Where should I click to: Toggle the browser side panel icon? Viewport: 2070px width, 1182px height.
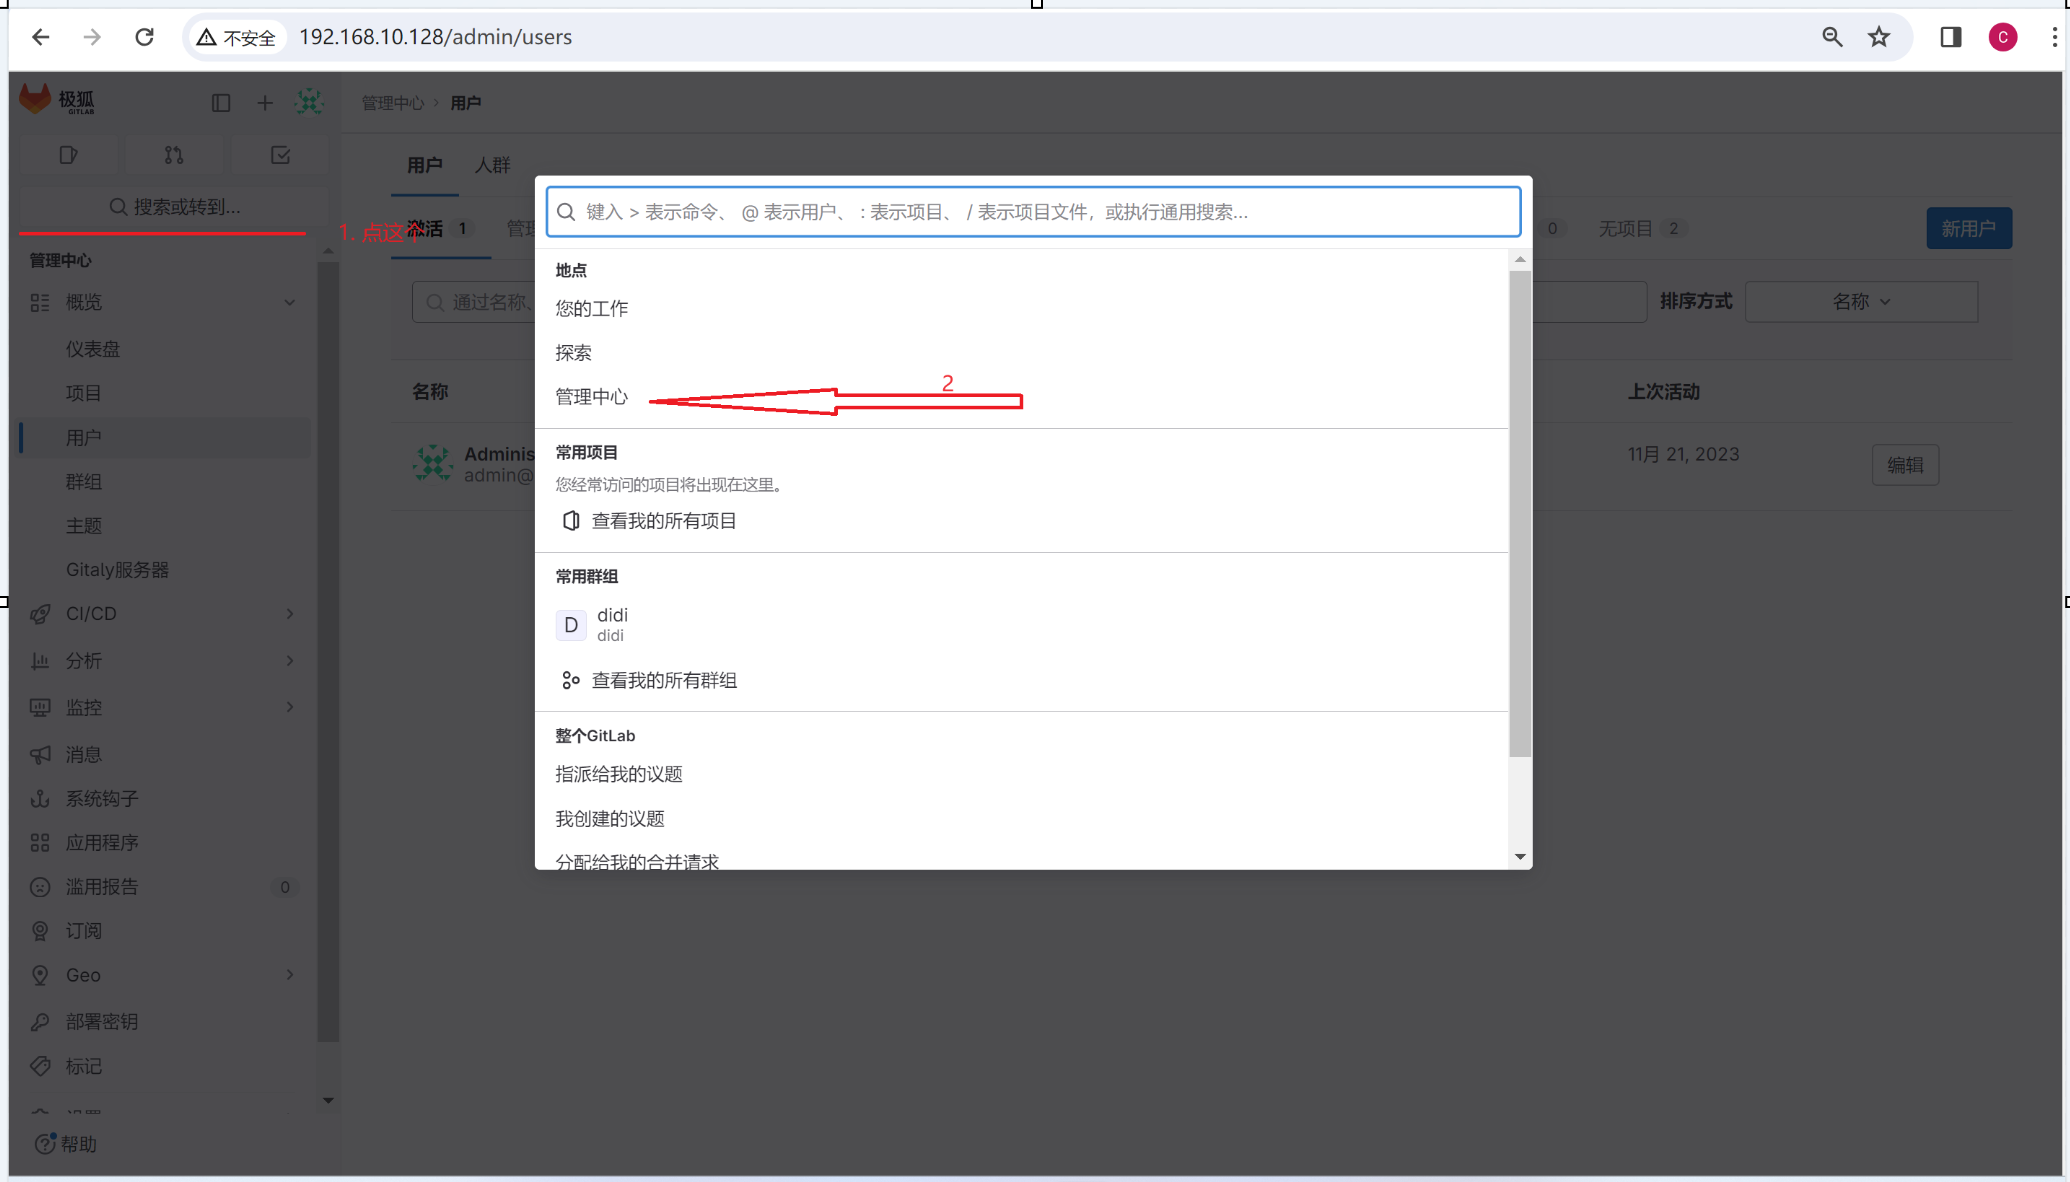pyautogui.click(x=1951, y=37)
